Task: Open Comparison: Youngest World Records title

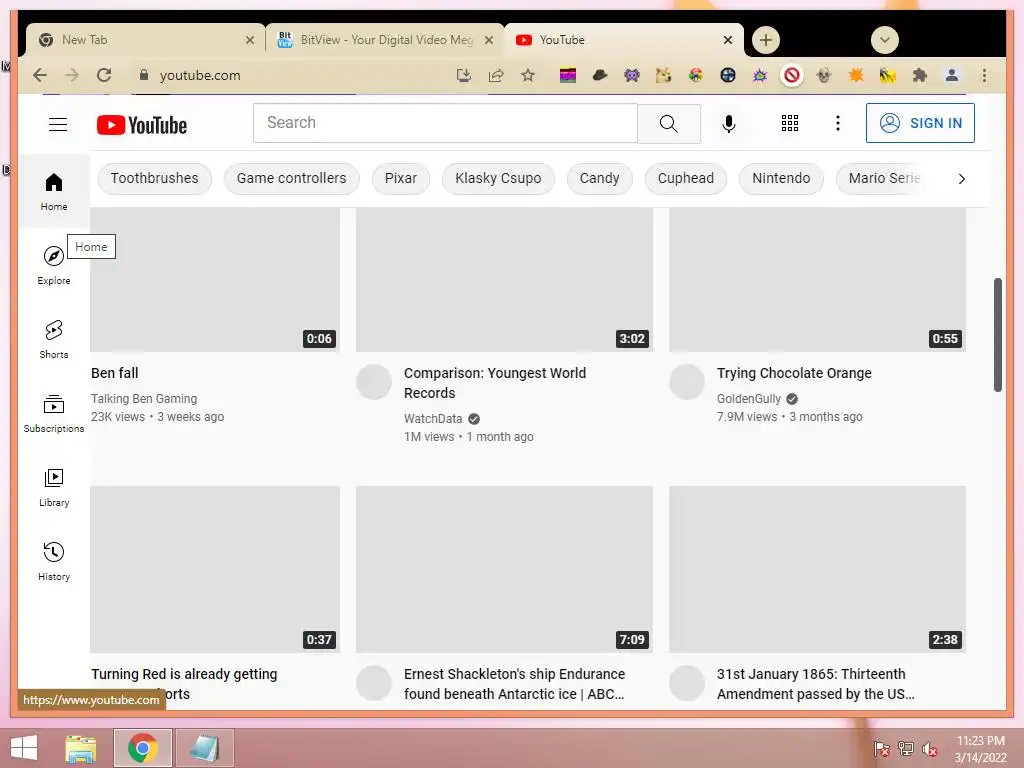Action: [495, 383]
